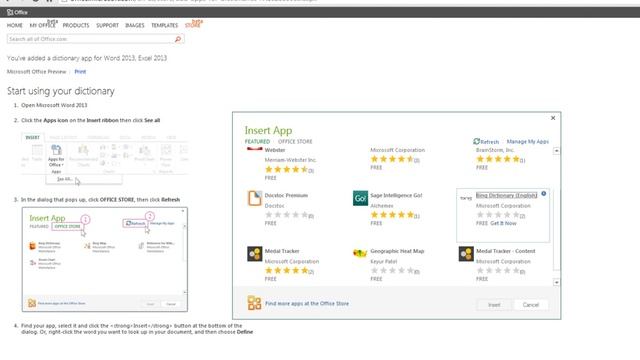Click Get It Now for Bing Dictionary

[503, 223]
